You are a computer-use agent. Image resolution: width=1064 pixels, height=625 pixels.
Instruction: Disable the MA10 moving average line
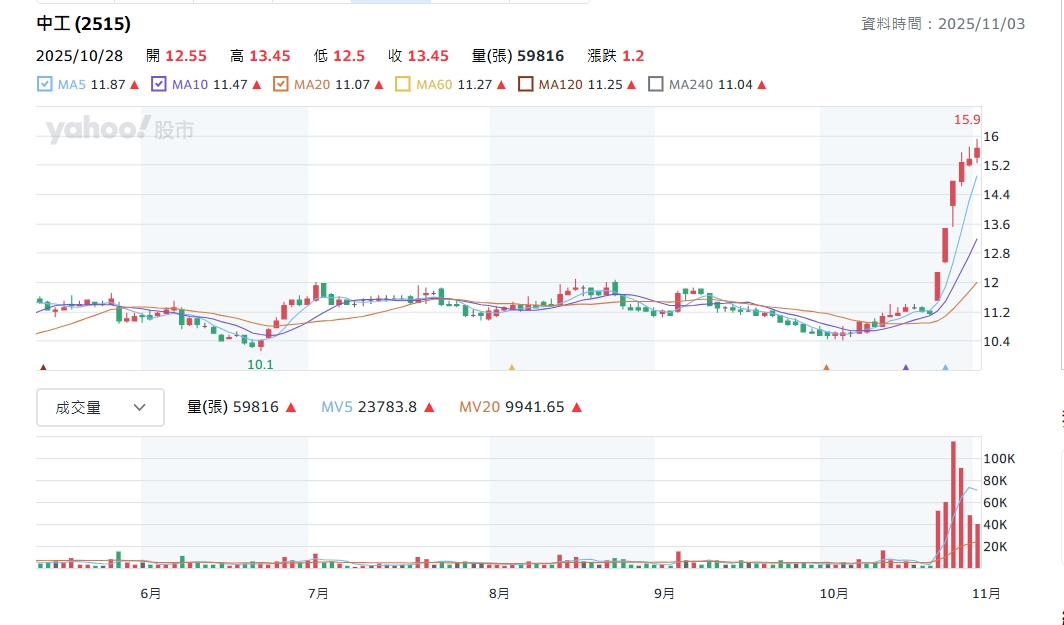(159, 85)
